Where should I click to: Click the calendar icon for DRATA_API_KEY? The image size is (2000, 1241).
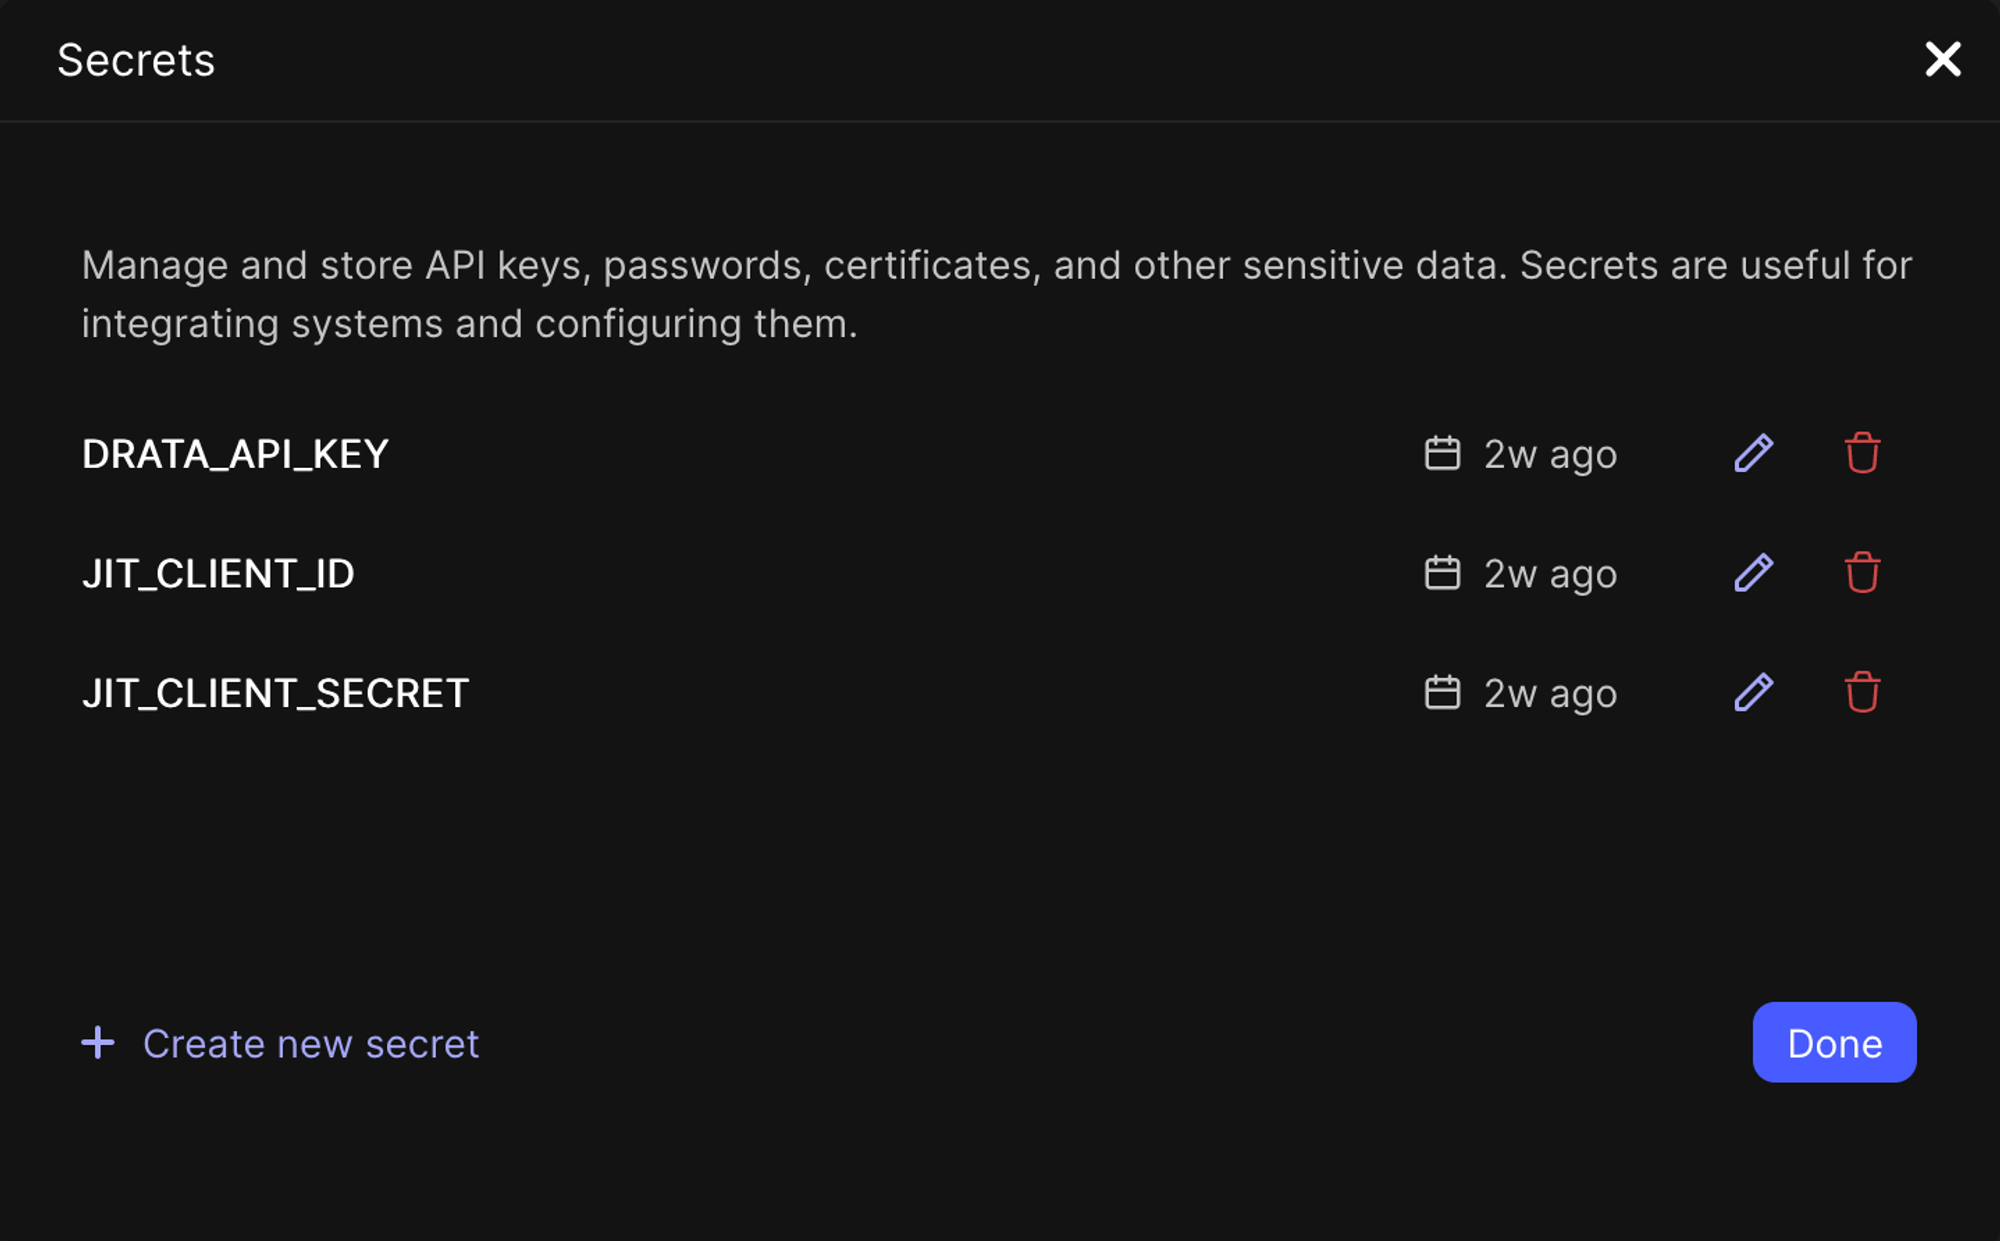pos(1442,453)
